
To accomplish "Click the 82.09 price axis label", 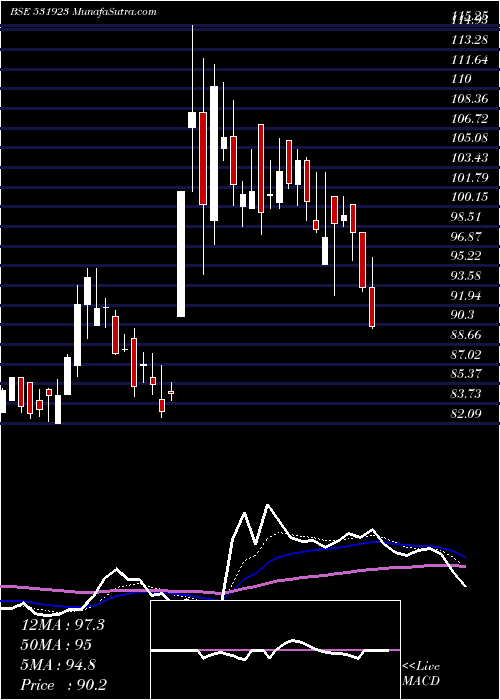I will 467,413.
